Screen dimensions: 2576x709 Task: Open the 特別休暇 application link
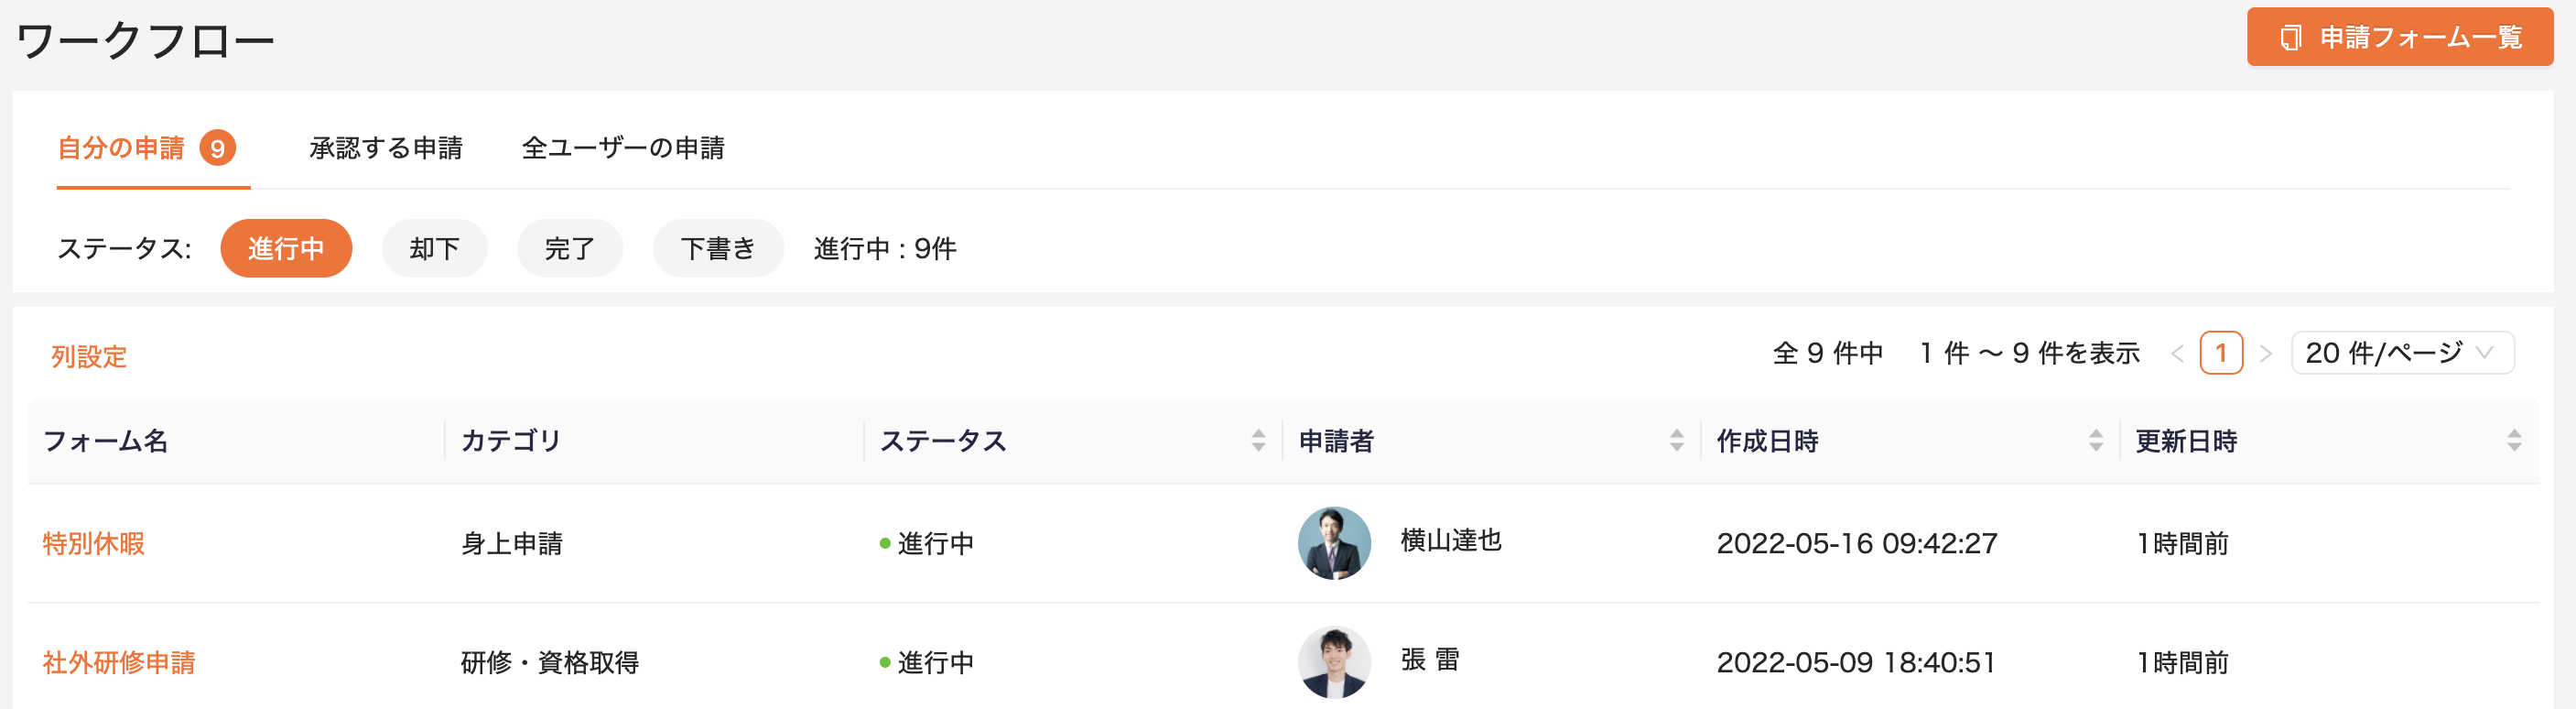(94, 543)
